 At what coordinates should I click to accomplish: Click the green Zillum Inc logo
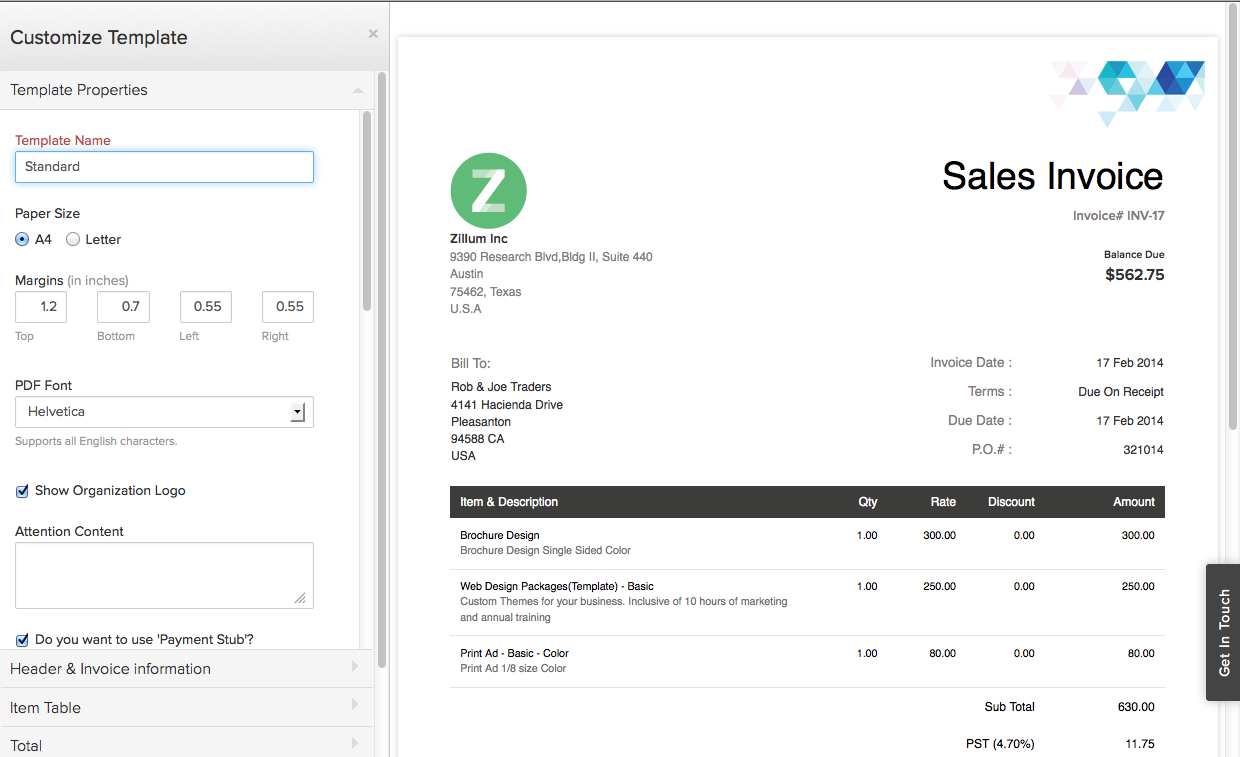pos(488,191)
